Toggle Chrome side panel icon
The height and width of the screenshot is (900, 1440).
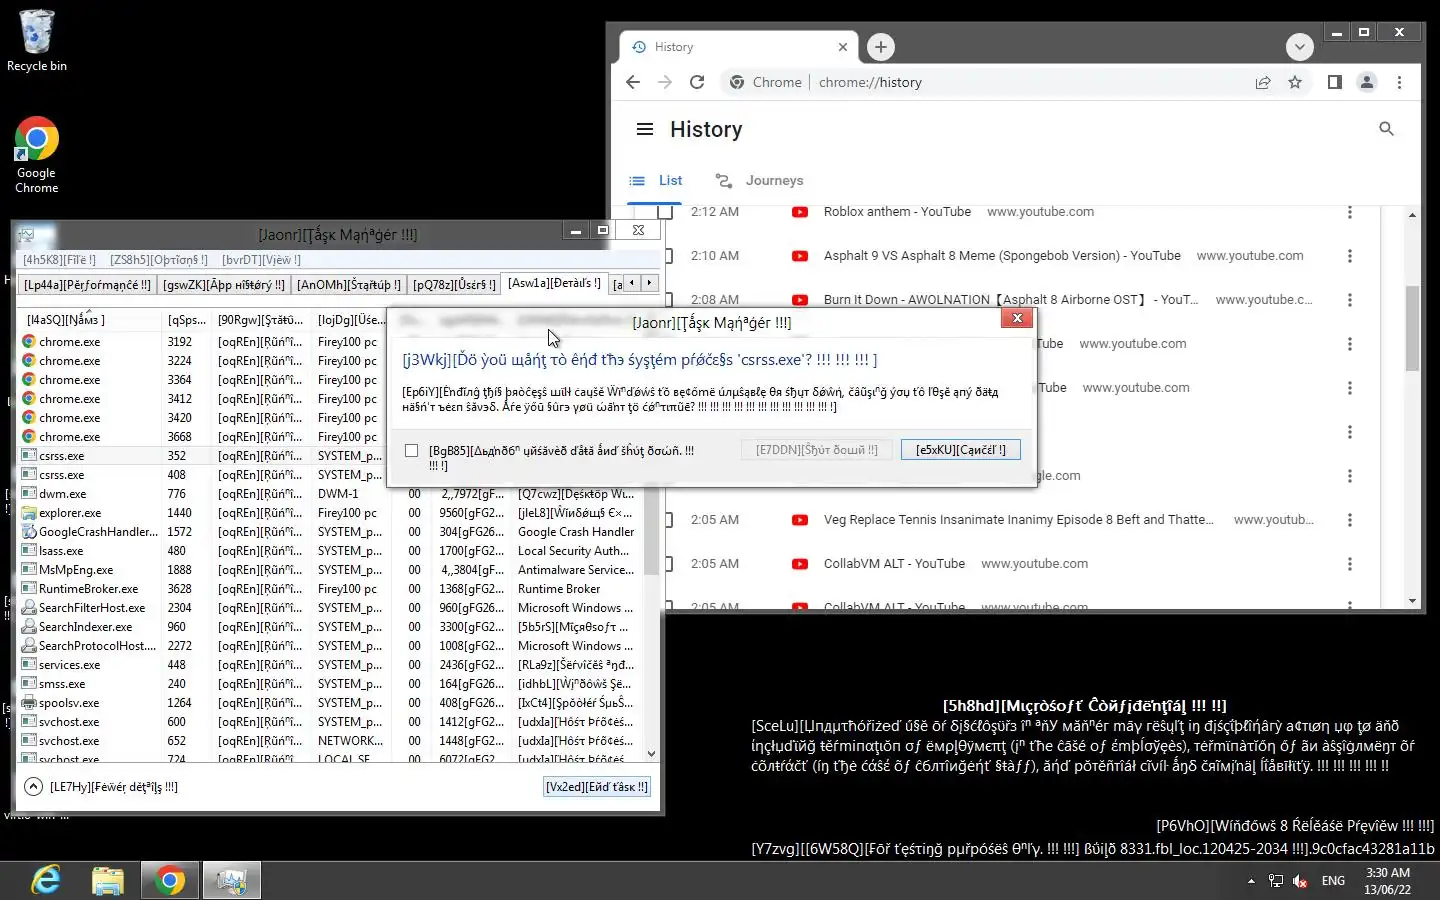click(1334, 82)
